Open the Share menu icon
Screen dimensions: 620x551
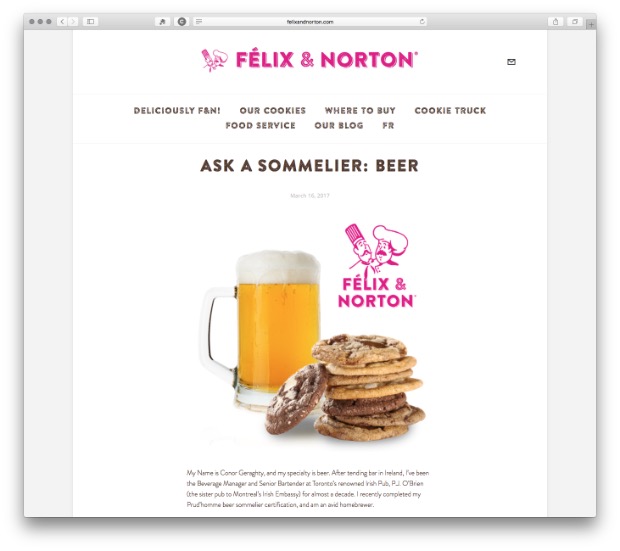[x=555, y=21]
